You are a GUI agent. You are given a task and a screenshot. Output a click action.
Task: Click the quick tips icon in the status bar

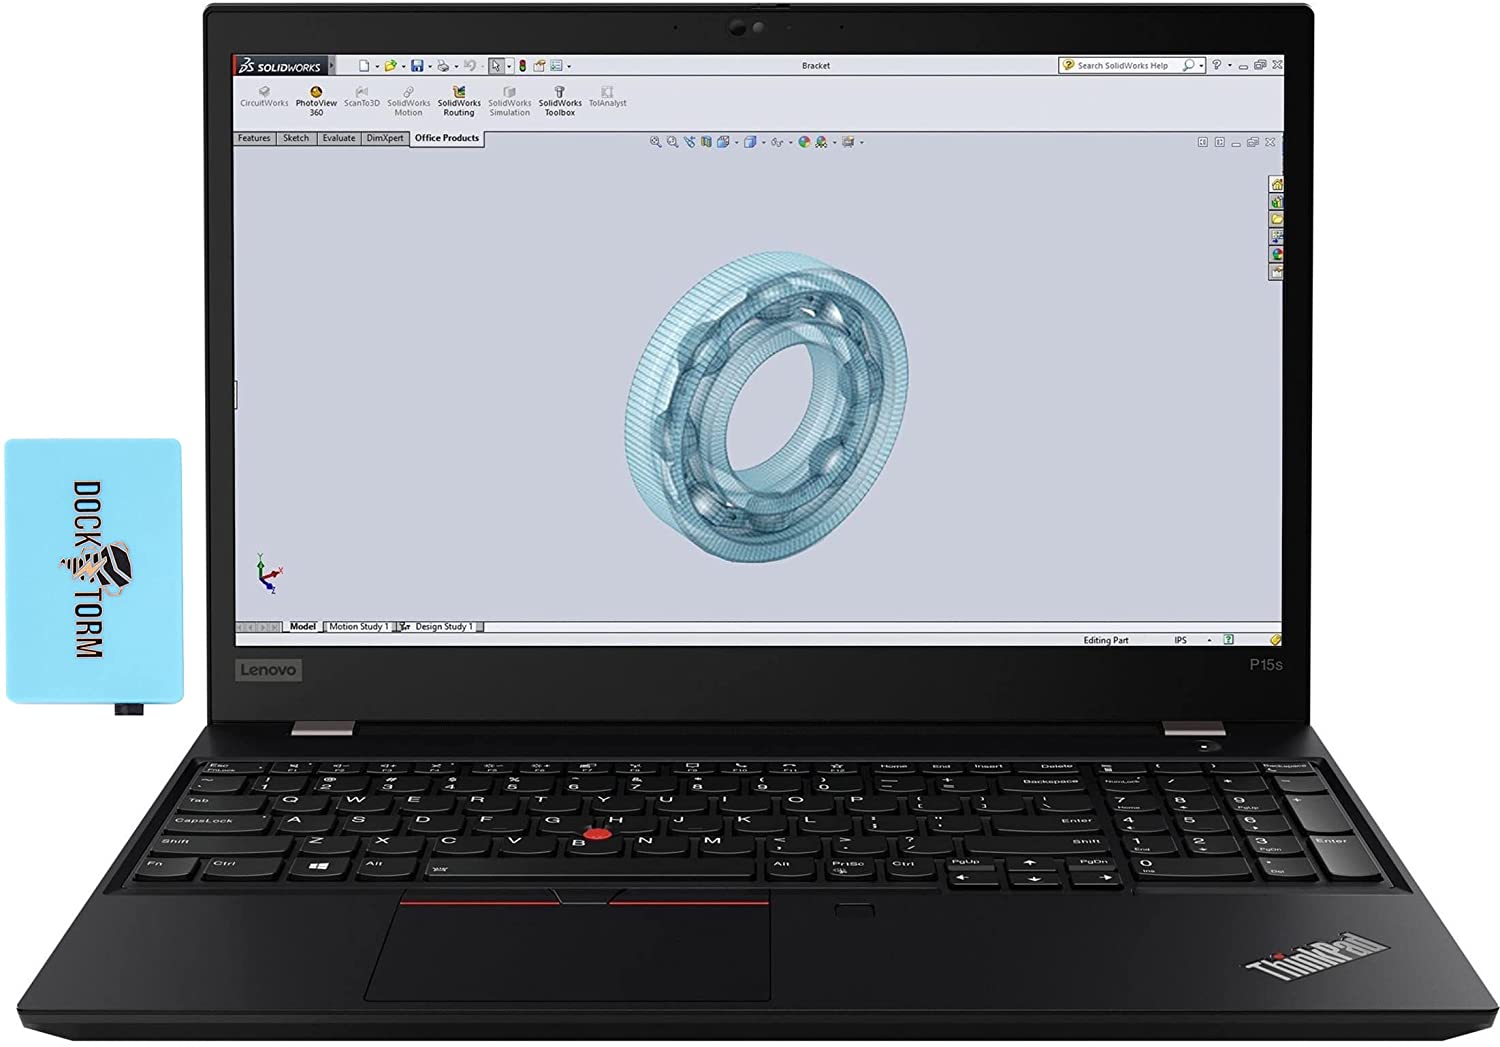click(x=1228, y=640)
